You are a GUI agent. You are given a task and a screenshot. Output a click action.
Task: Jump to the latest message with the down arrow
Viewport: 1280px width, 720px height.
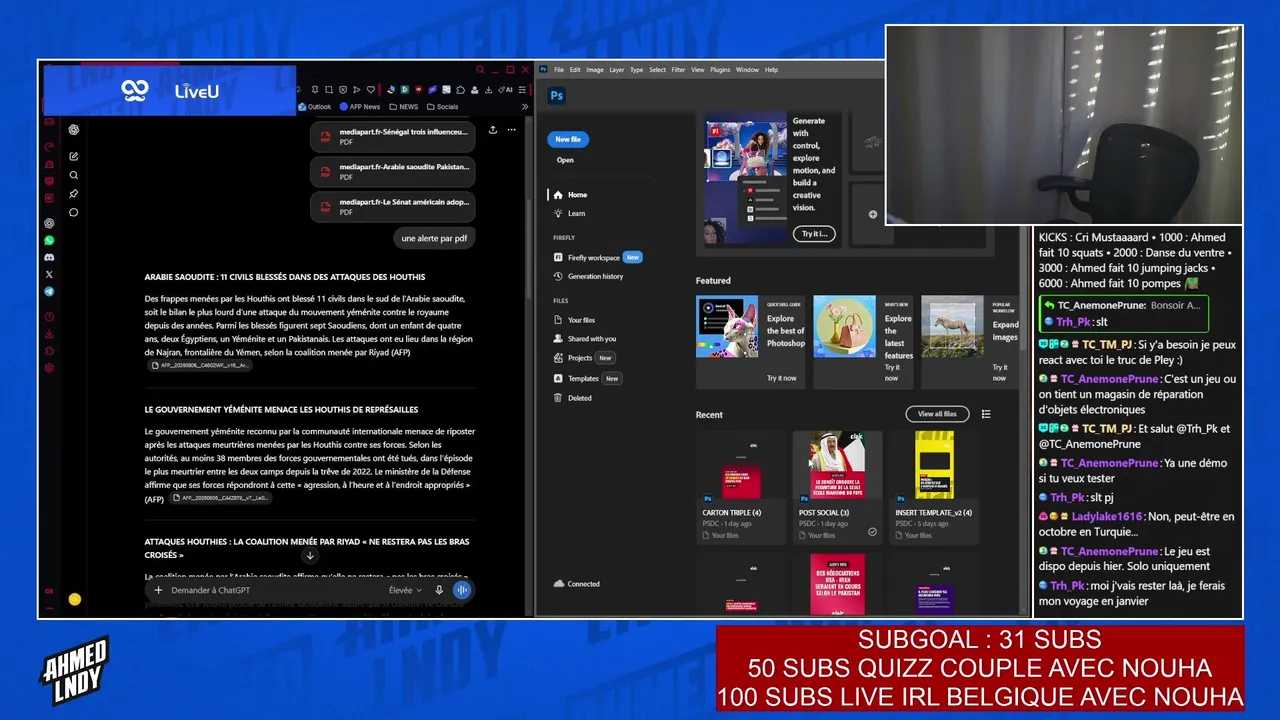tap(310, 555)
